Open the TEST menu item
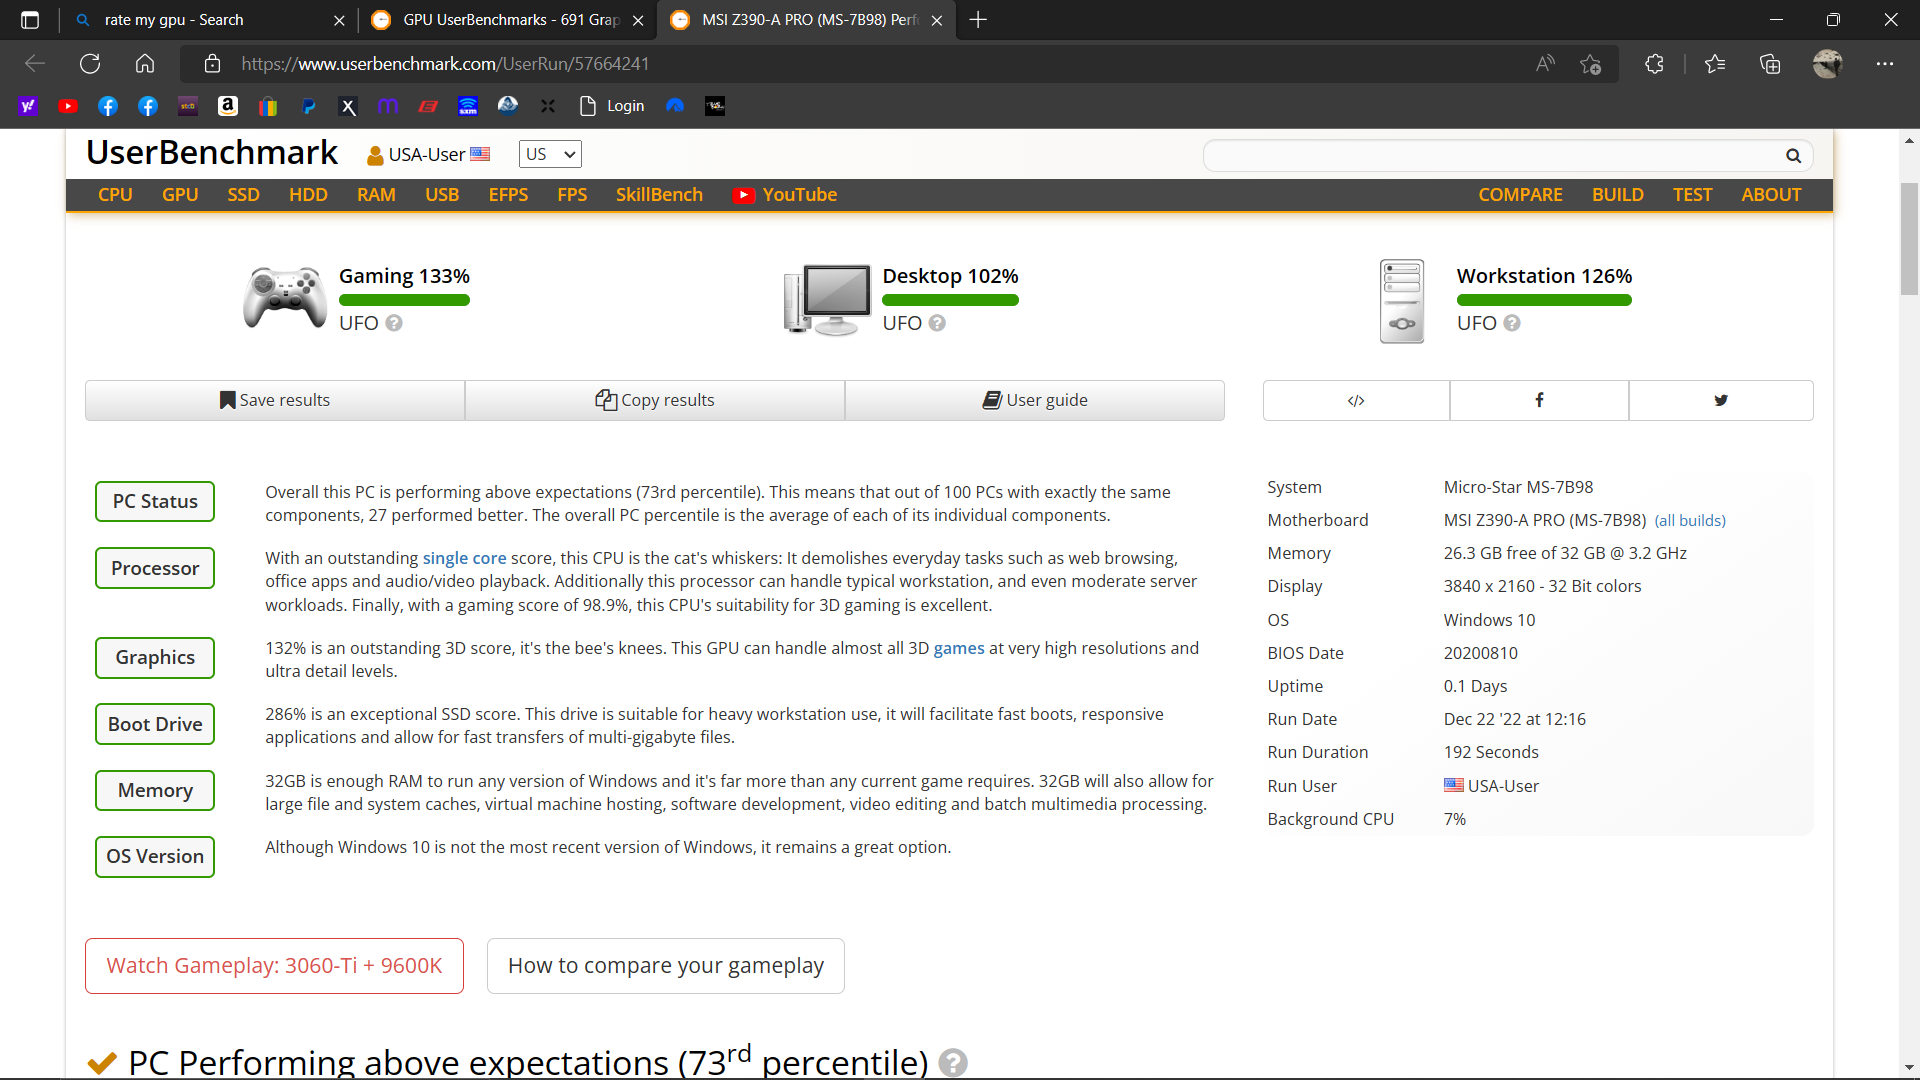This screenshot has height=1080, width=1920. coord(1692,195)
